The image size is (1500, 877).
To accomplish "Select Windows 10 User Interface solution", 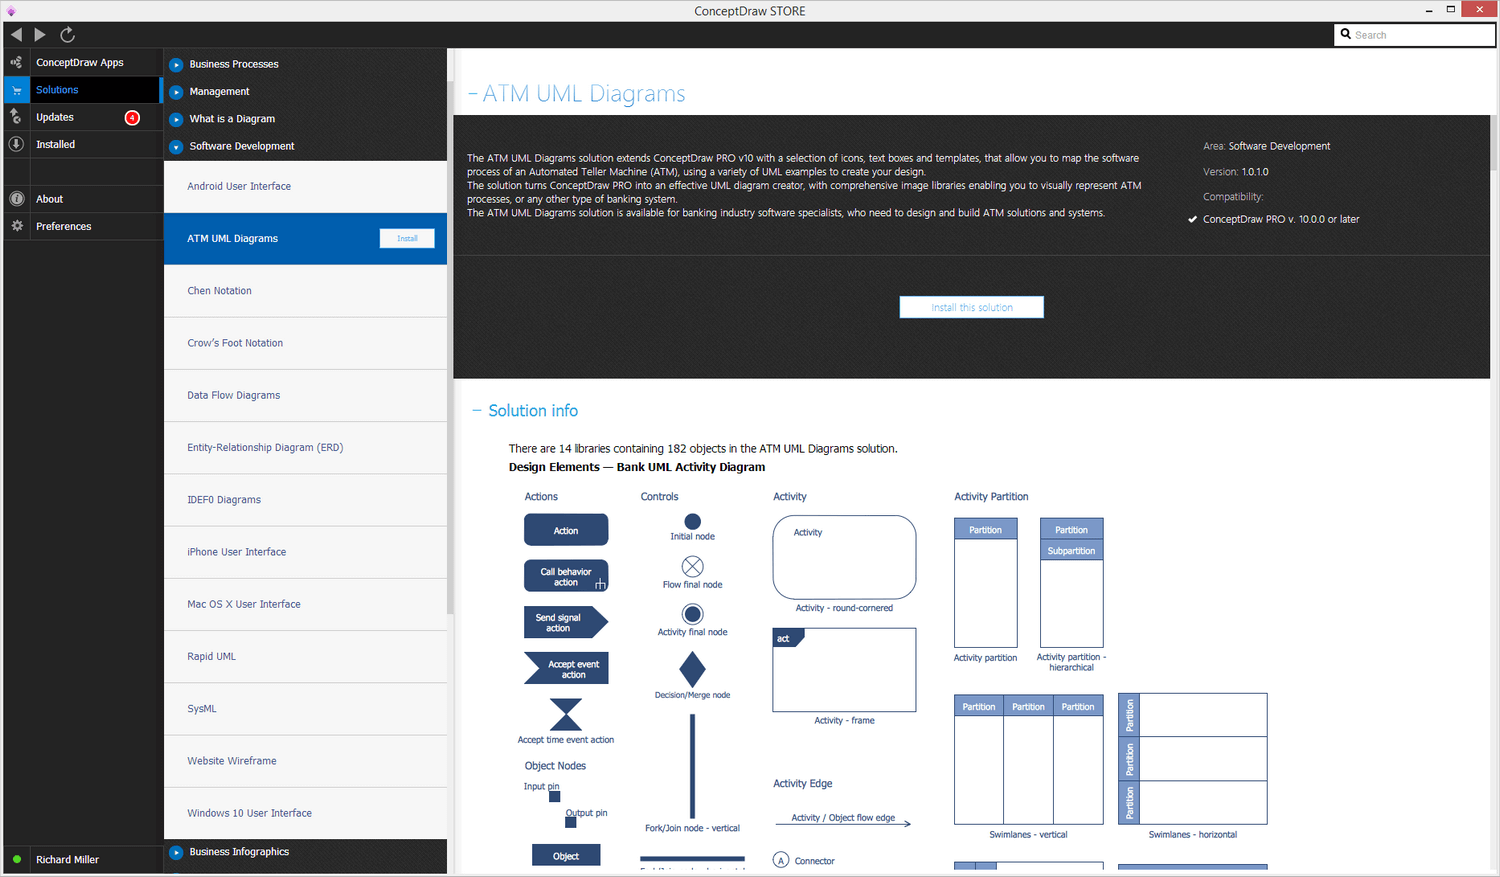I will tap(305, 813).
